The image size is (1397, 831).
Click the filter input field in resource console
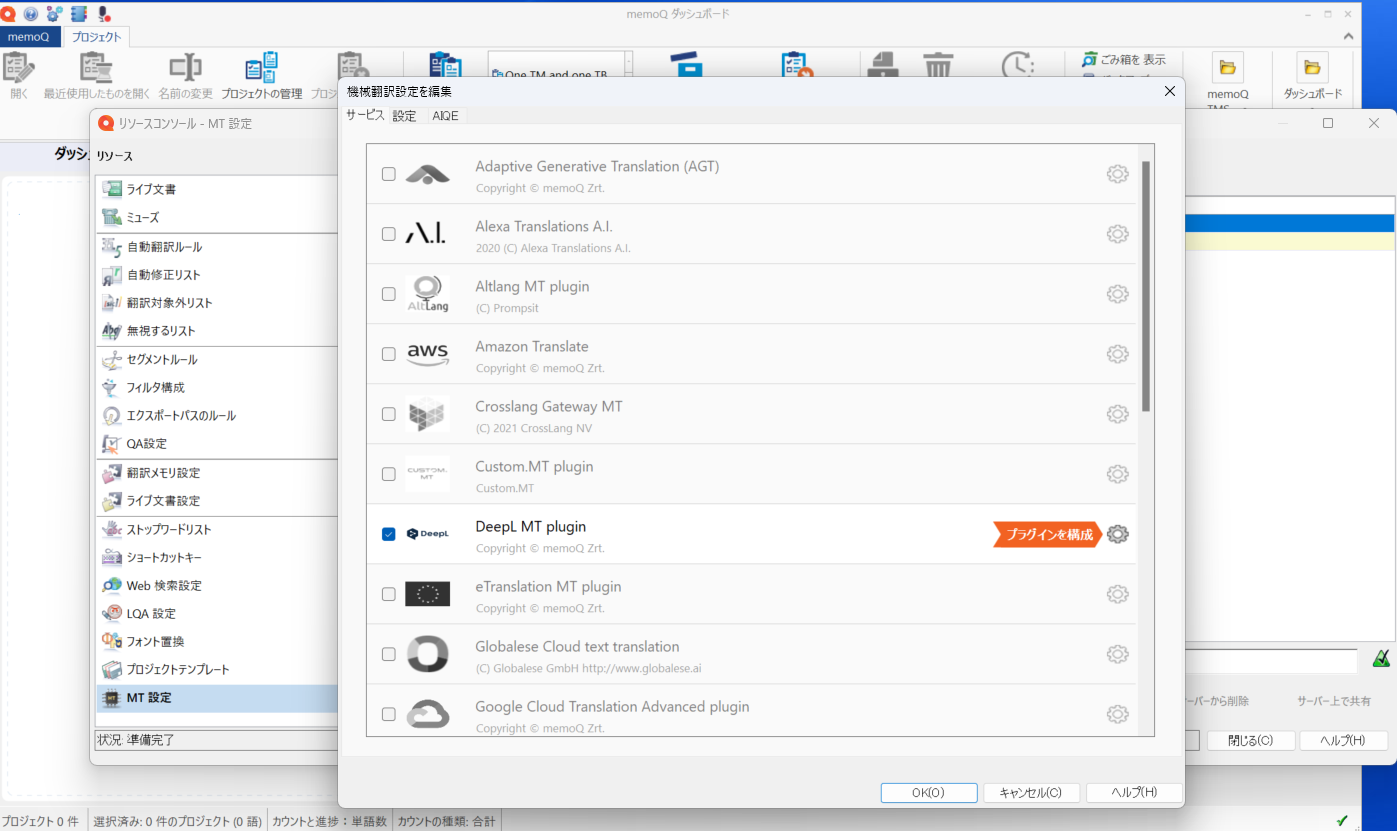tap(1270, 660)
